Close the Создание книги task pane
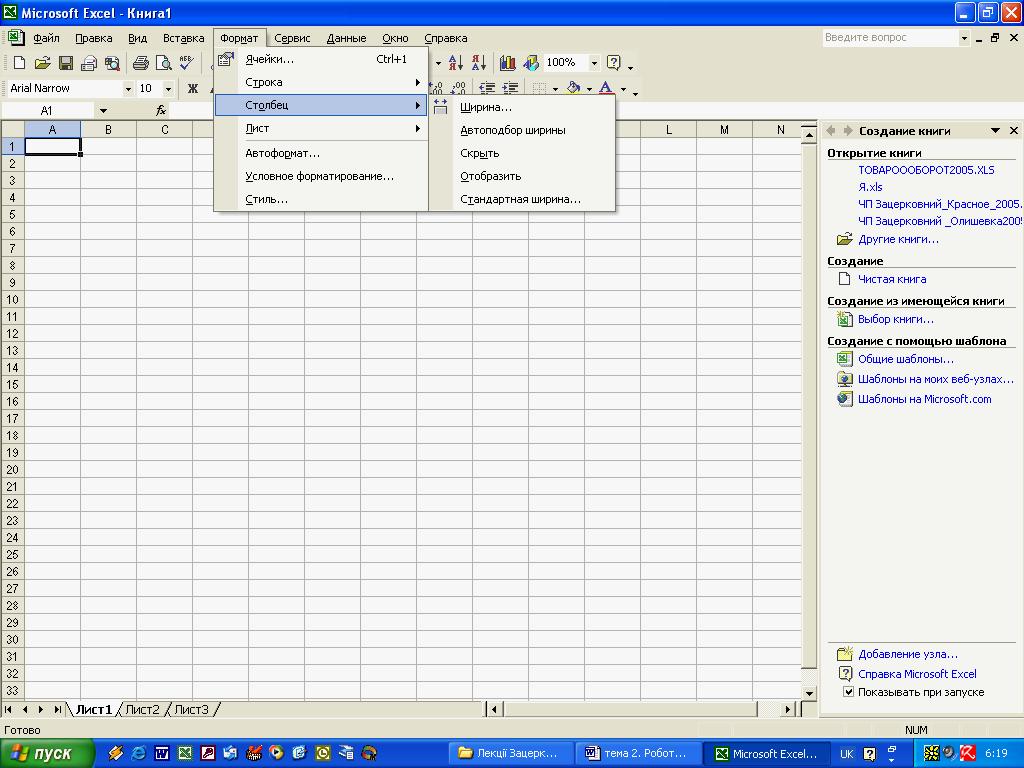Image resolution: width=1024 pixels, height=768 pixels. (1014, 131)
